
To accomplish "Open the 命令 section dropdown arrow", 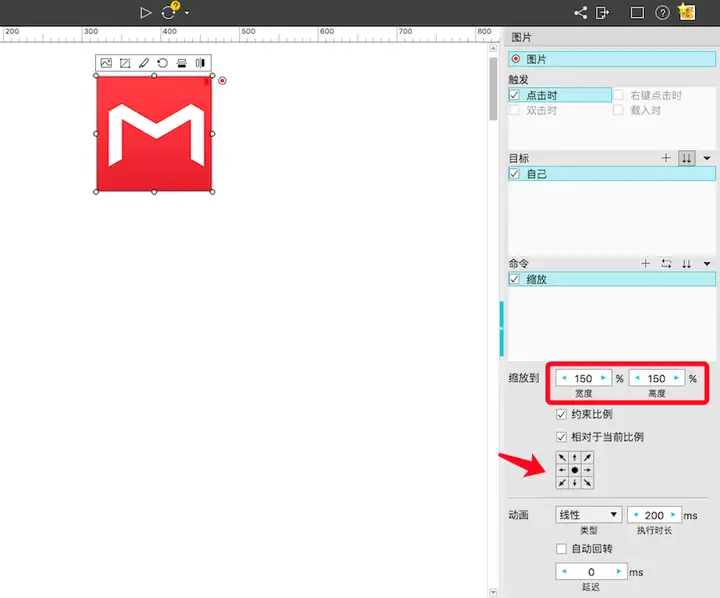I will pyautogui.click(x=707, y=264).
